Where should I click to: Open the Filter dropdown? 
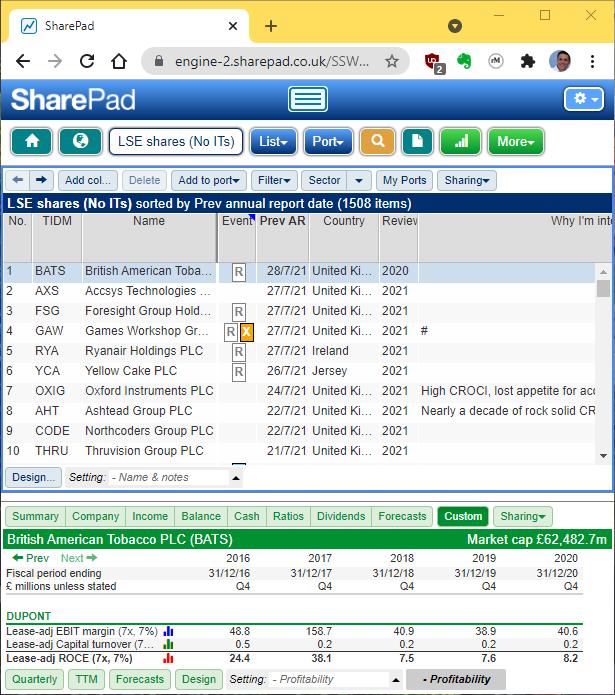(274, 180)
